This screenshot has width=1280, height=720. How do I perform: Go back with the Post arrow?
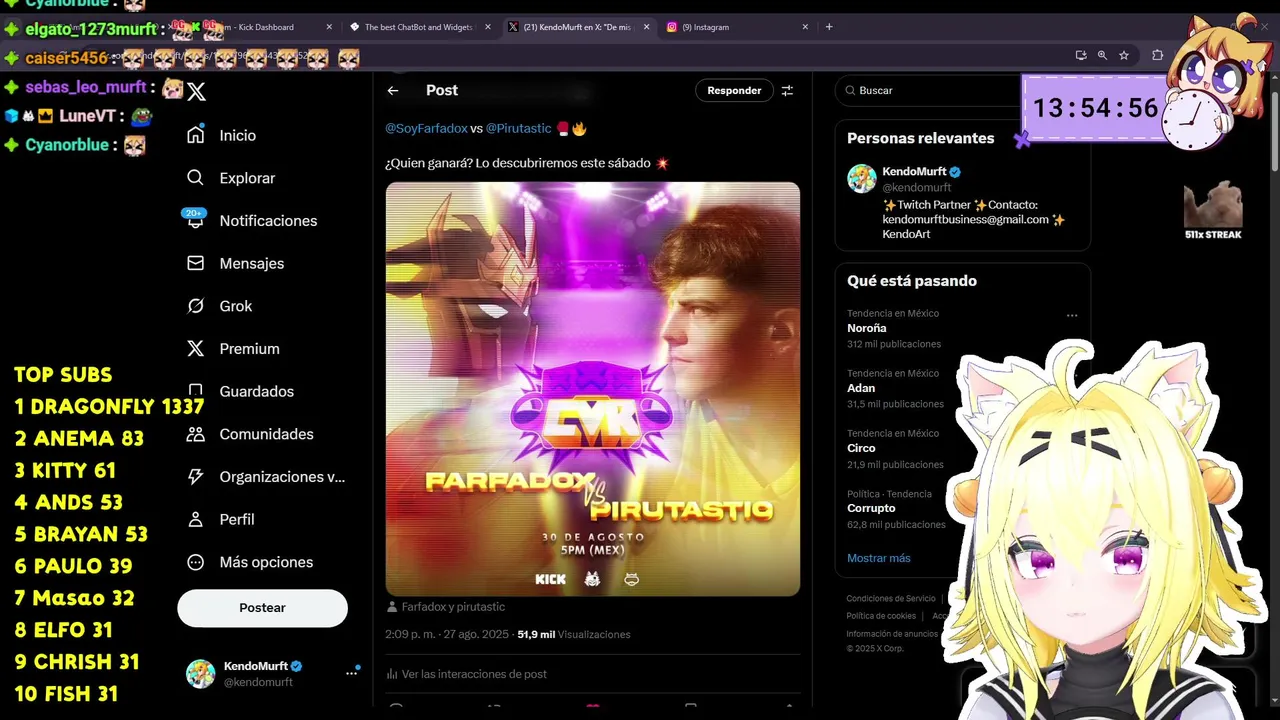(393, 90)
